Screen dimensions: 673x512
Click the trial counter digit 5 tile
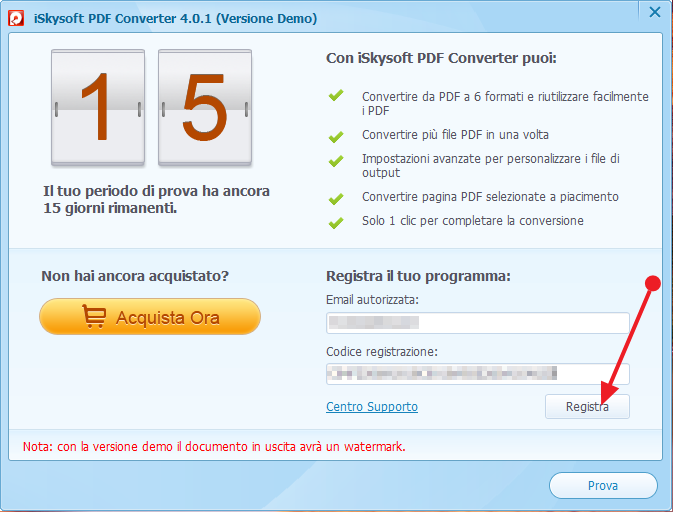tap(205, 107)
